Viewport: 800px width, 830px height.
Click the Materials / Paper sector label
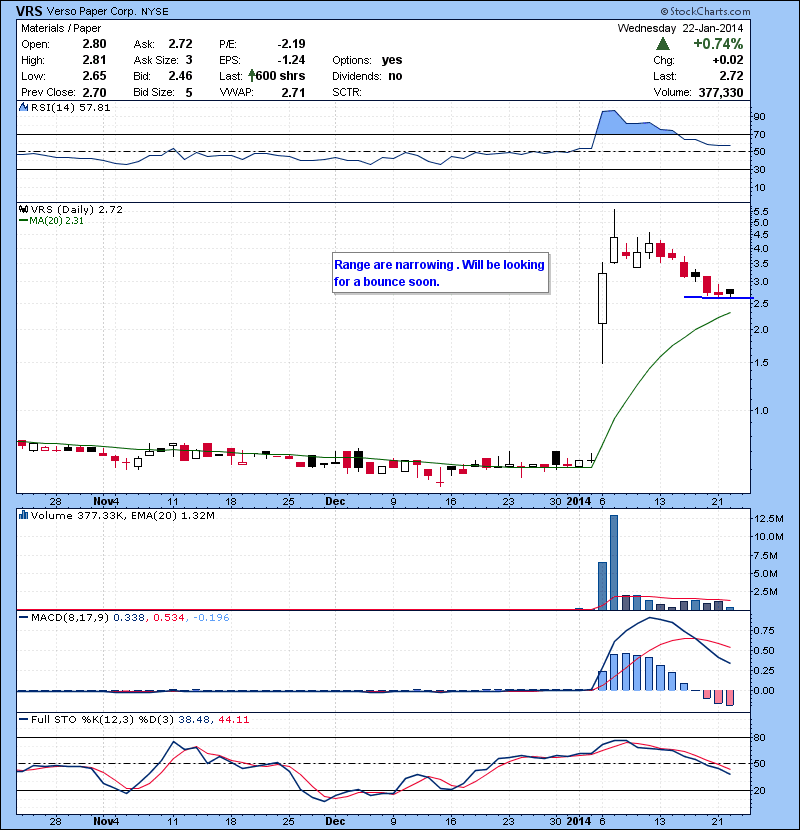[x=61, y=28]
